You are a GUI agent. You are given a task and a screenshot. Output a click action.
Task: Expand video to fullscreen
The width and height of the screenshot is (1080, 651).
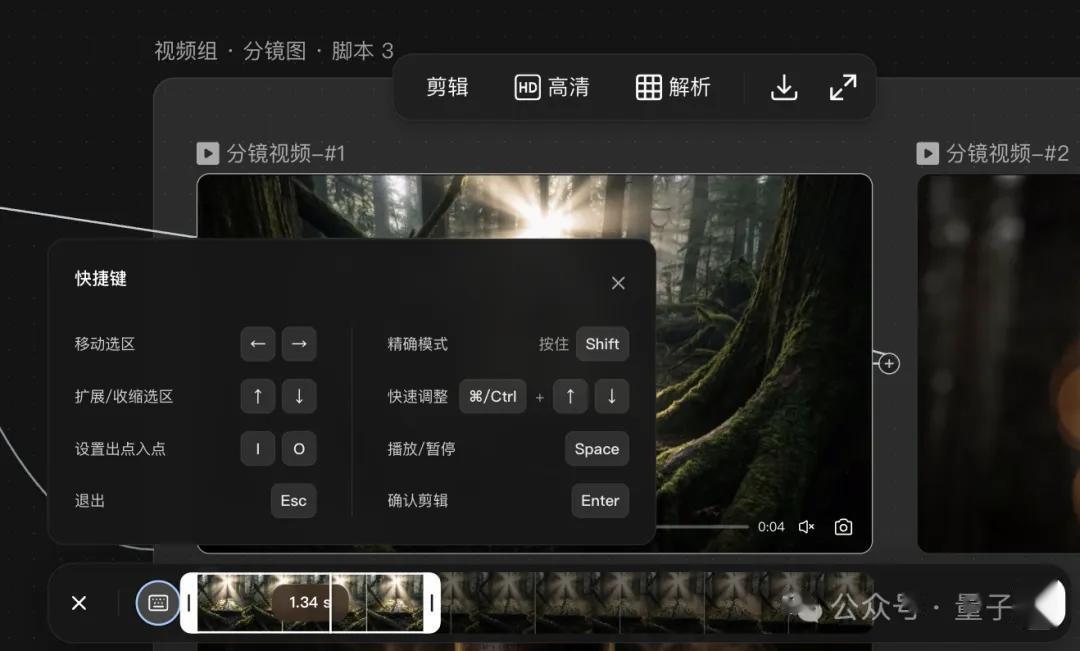pyautogui.click(x=843, y=88)
